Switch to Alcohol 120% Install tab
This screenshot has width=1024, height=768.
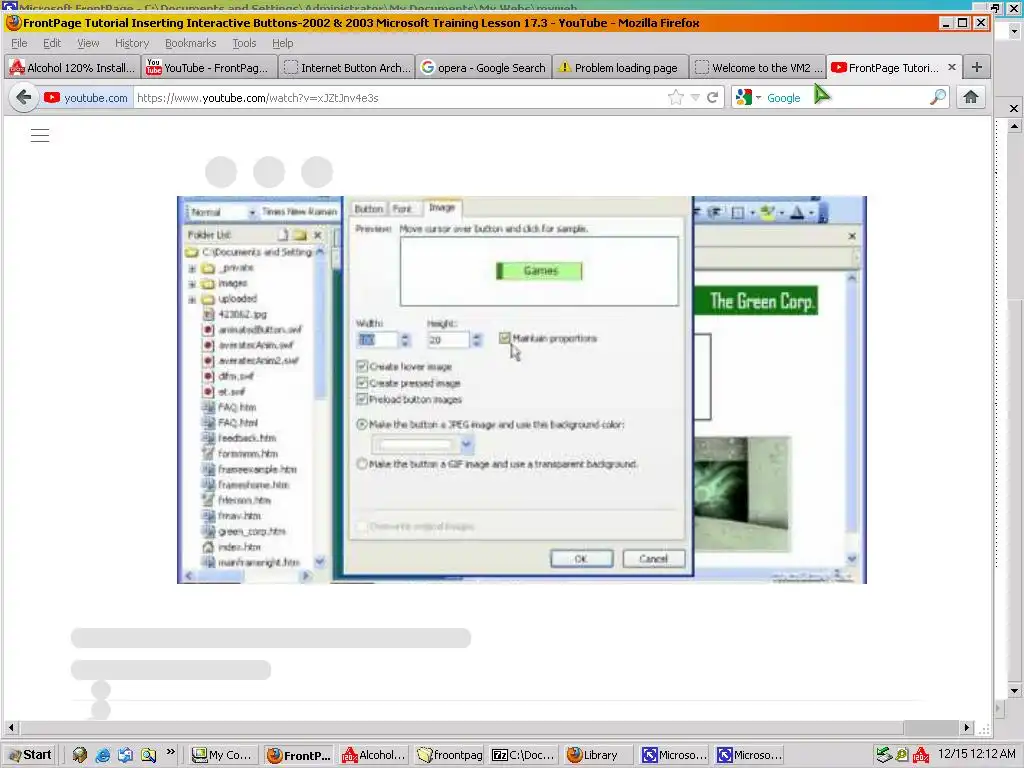click(x=72, y=68)
